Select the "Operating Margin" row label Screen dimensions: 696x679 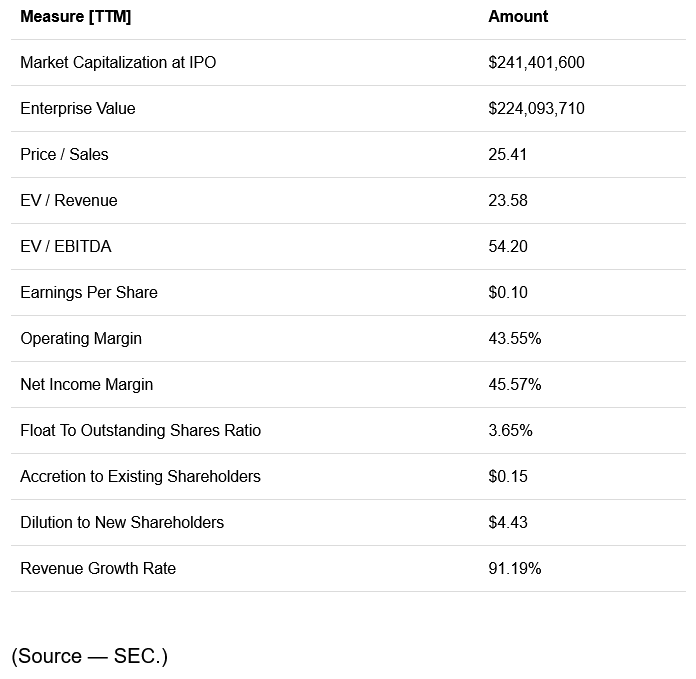(x=81, y=339)
